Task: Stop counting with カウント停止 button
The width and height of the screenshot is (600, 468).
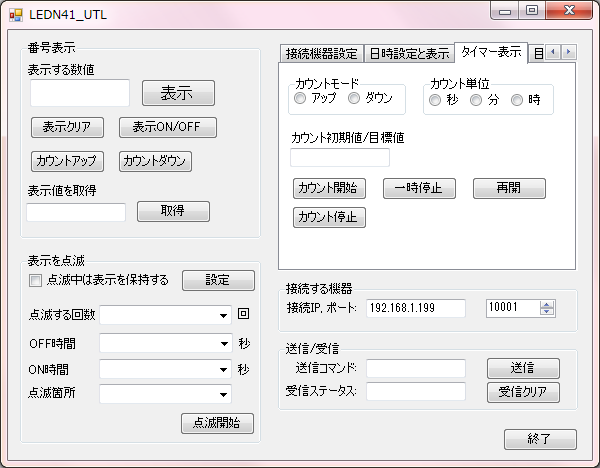Action: [329, 217]
